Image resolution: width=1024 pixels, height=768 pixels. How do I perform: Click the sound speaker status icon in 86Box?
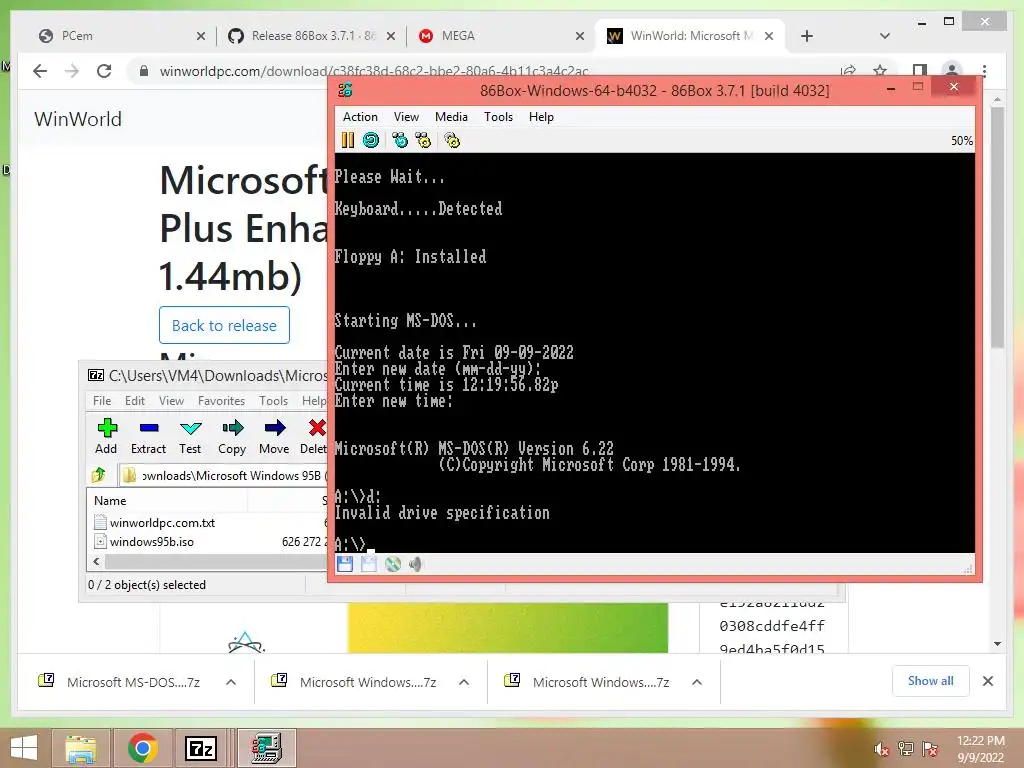pos(415,564)
